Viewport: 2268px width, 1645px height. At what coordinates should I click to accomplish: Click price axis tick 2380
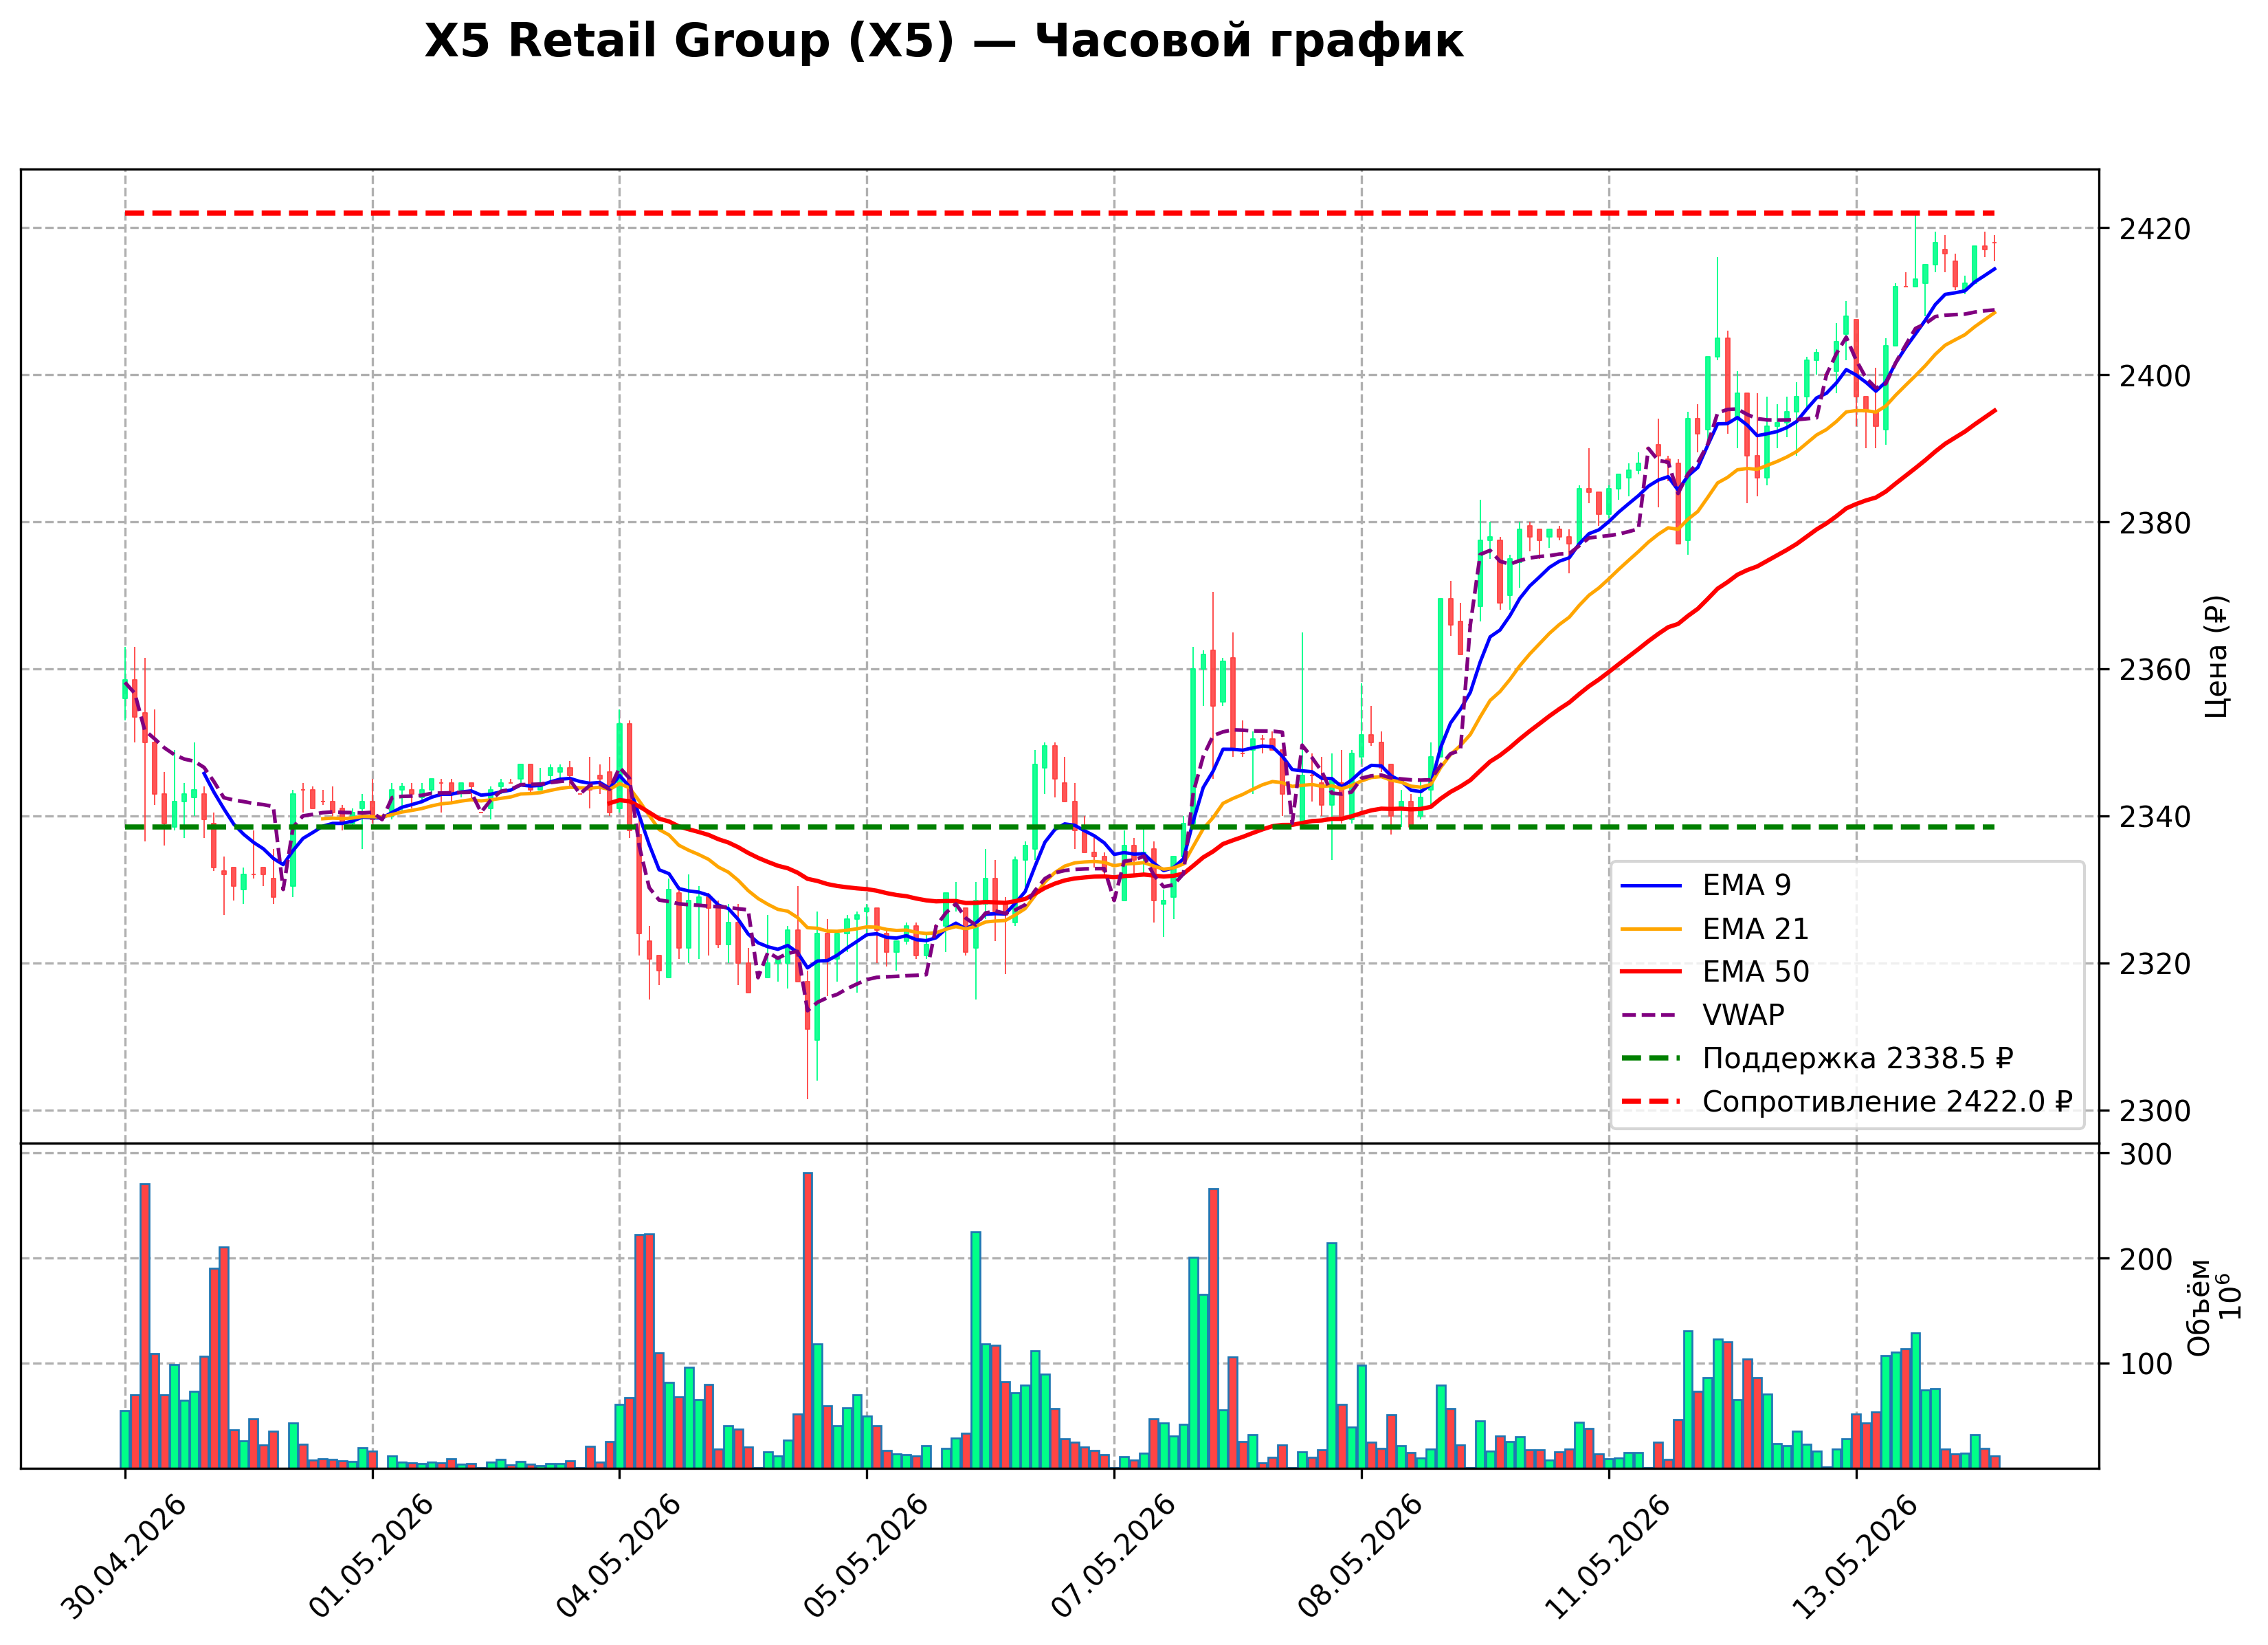[2154, 523]
